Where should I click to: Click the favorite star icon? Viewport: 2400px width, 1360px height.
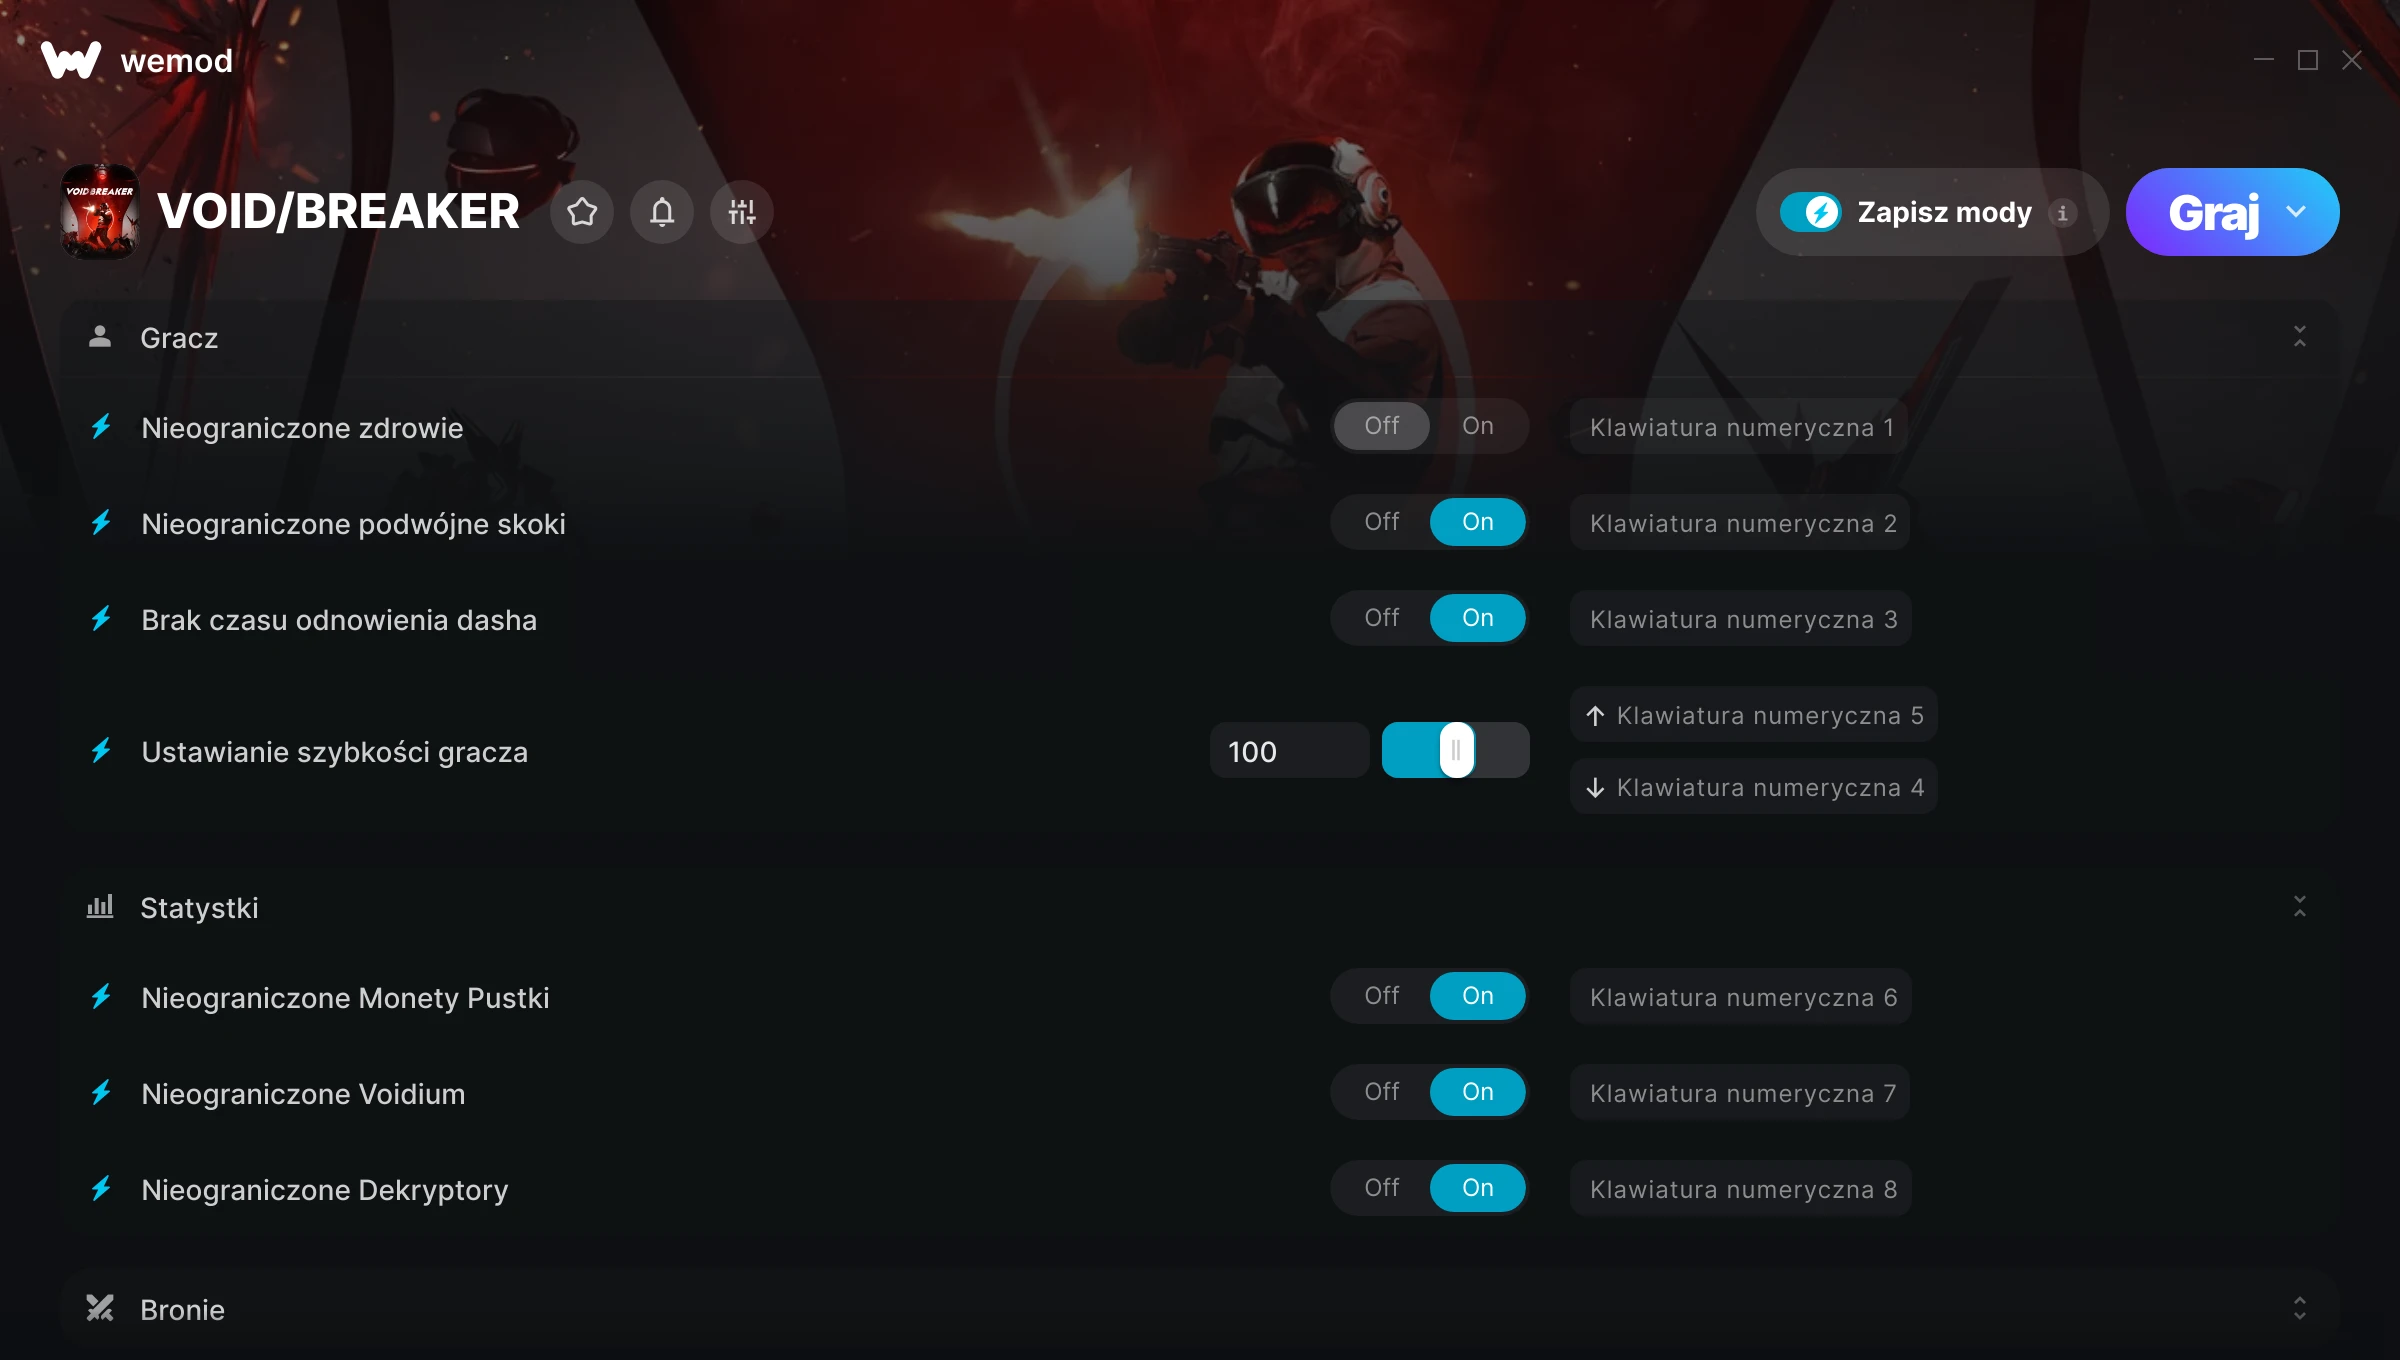coord(582,212)
